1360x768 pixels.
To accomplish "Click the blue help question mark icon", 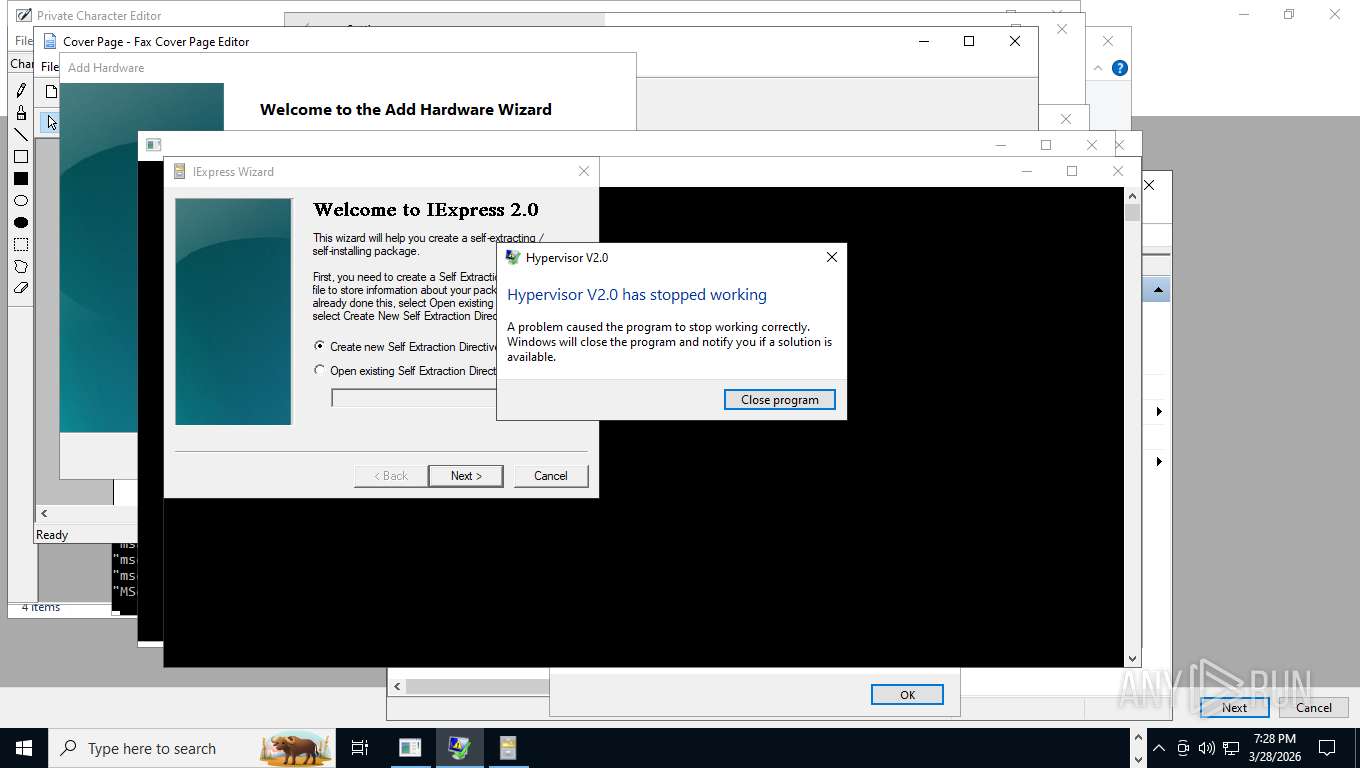I will (x=1120, y=68).
